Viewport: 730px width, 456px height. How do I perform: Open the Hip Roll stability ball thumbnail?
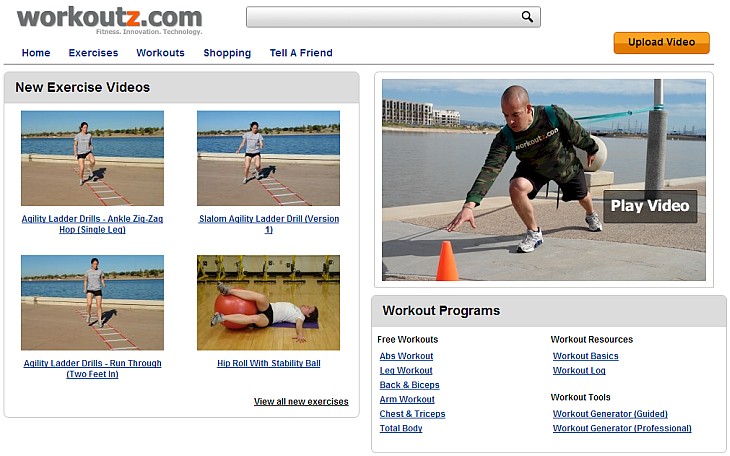click(268, 302)
